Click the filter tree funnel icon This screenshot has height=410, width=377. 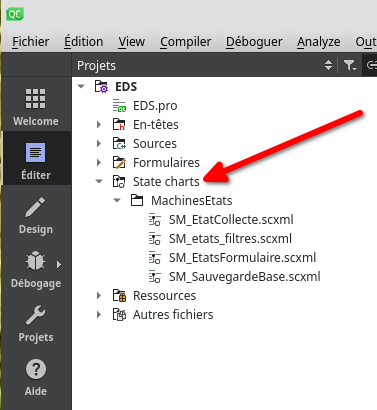pyautogui.click(x=350, y=65)
